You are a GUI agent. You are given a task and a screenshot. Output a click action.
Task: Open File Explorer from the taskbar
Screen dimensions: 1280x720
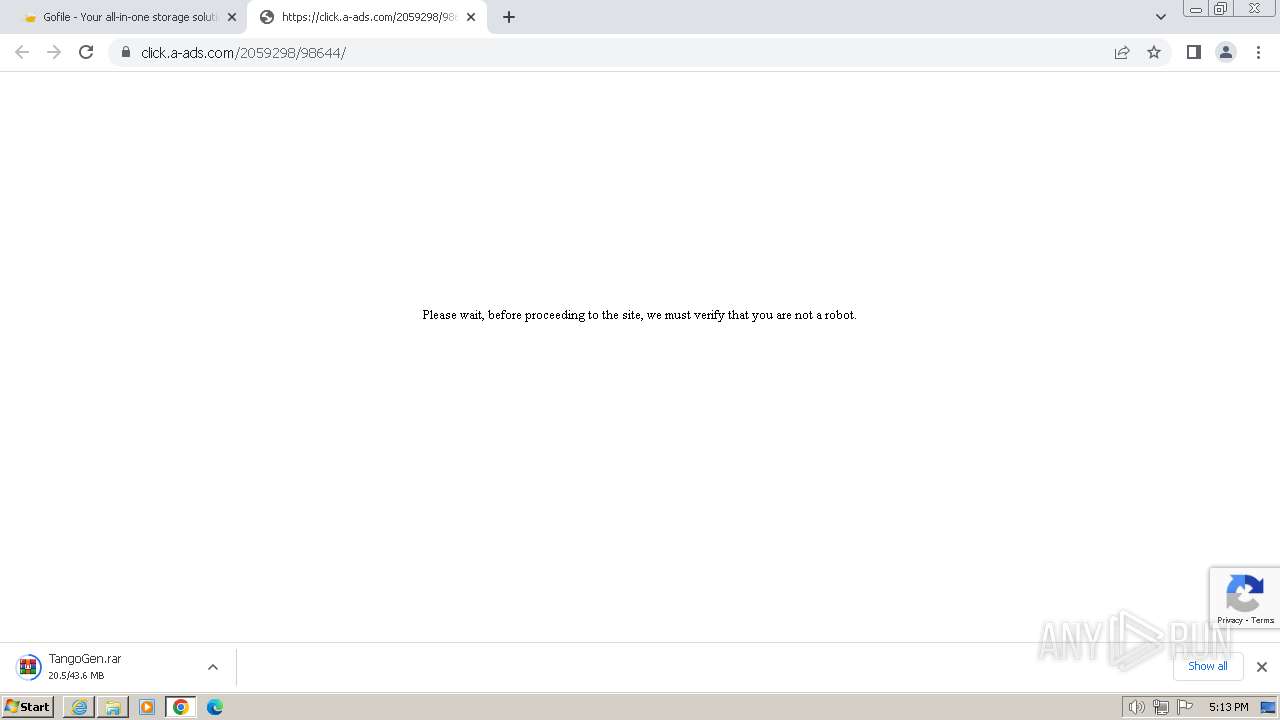coord(113,707)
